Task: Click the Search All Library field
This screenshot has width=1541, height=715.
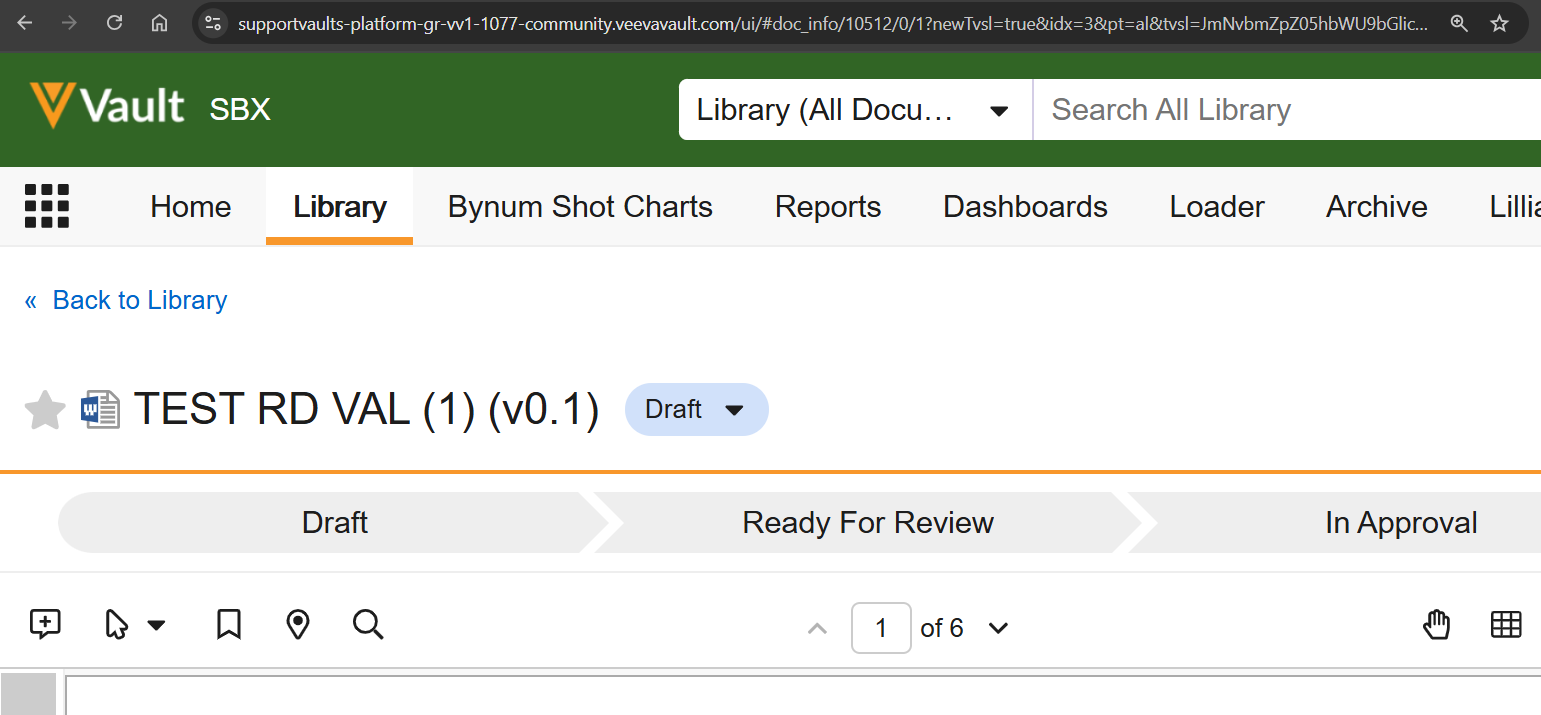Action: pyautogui.click(x=1280, y=110)
